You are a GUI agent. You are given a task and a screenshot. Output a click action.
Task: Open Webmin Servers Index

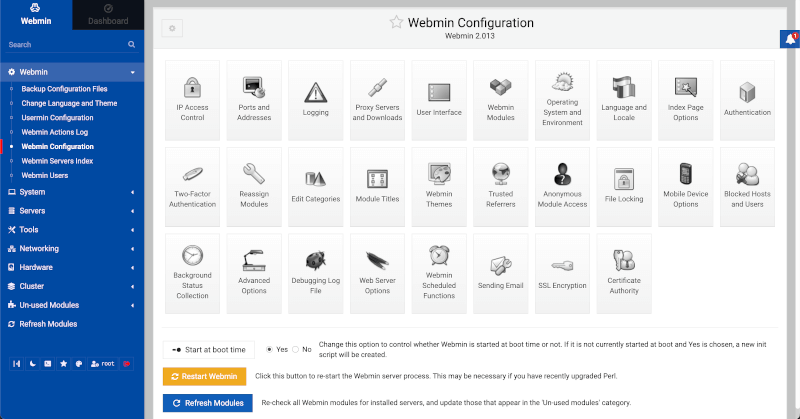click(x=57, y=161)
